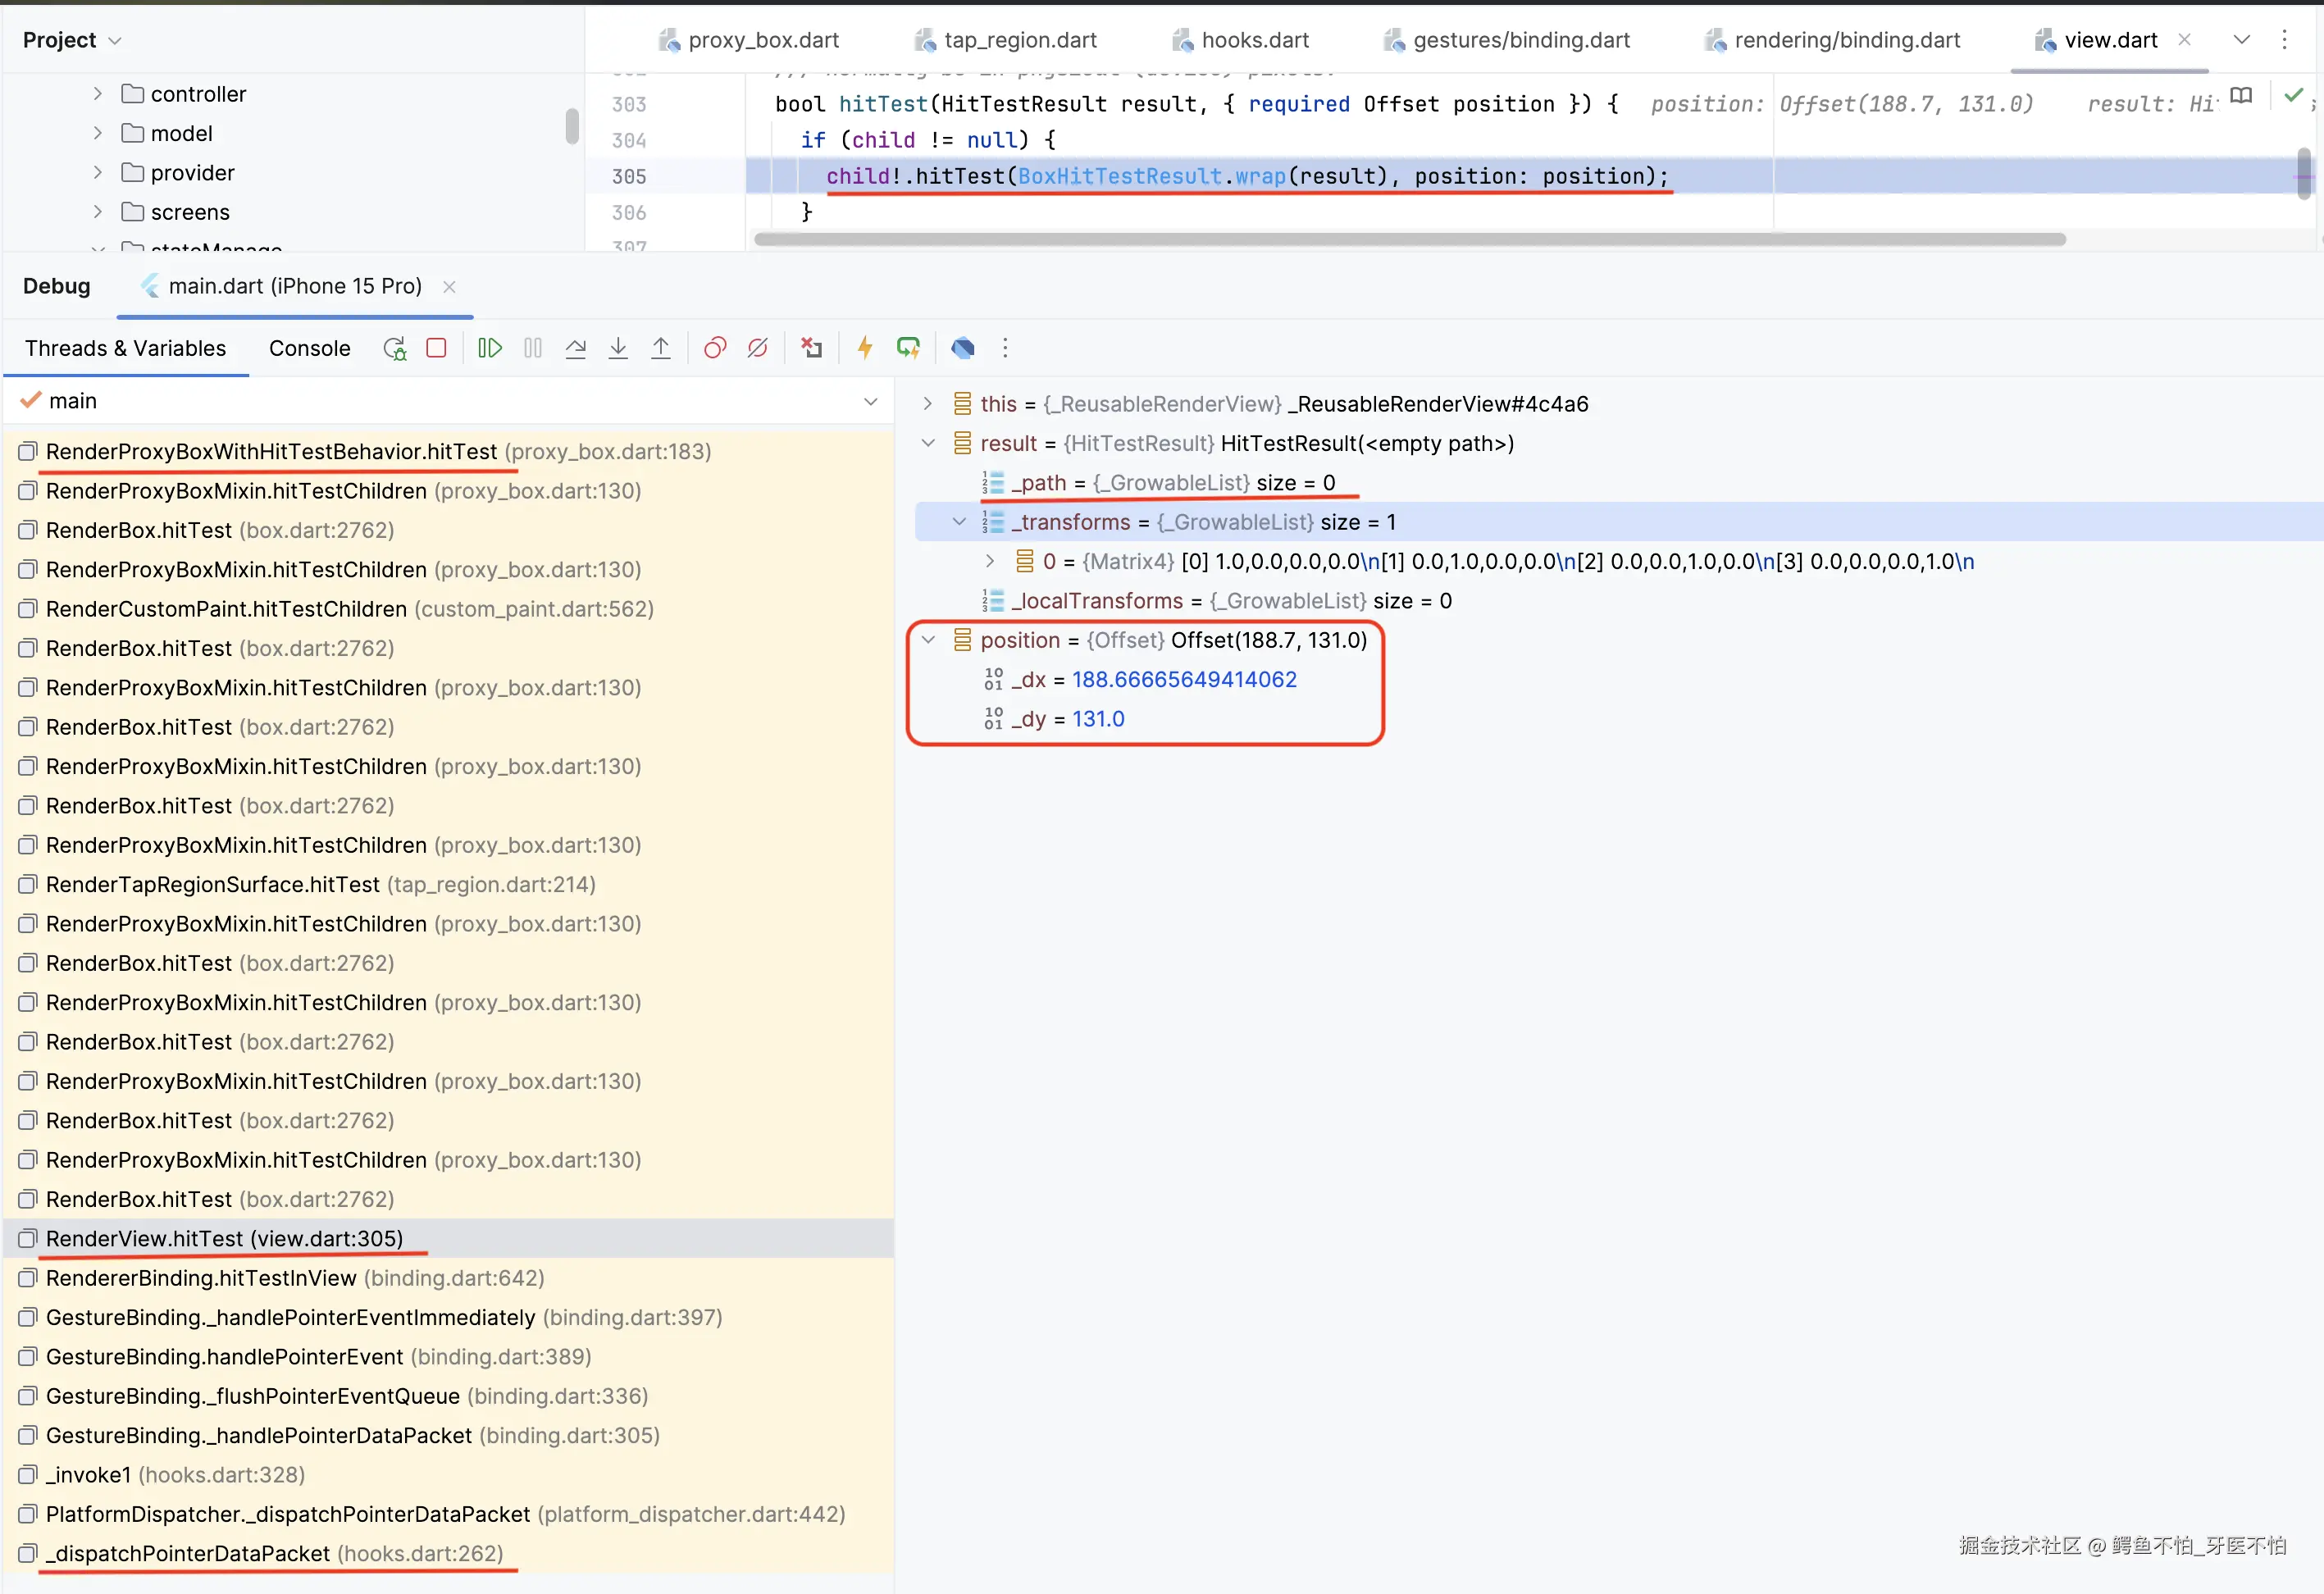This screenshot has height=1594, width=2324.
Task: Click the Rerun debug icon
Action: pos(394,348)
